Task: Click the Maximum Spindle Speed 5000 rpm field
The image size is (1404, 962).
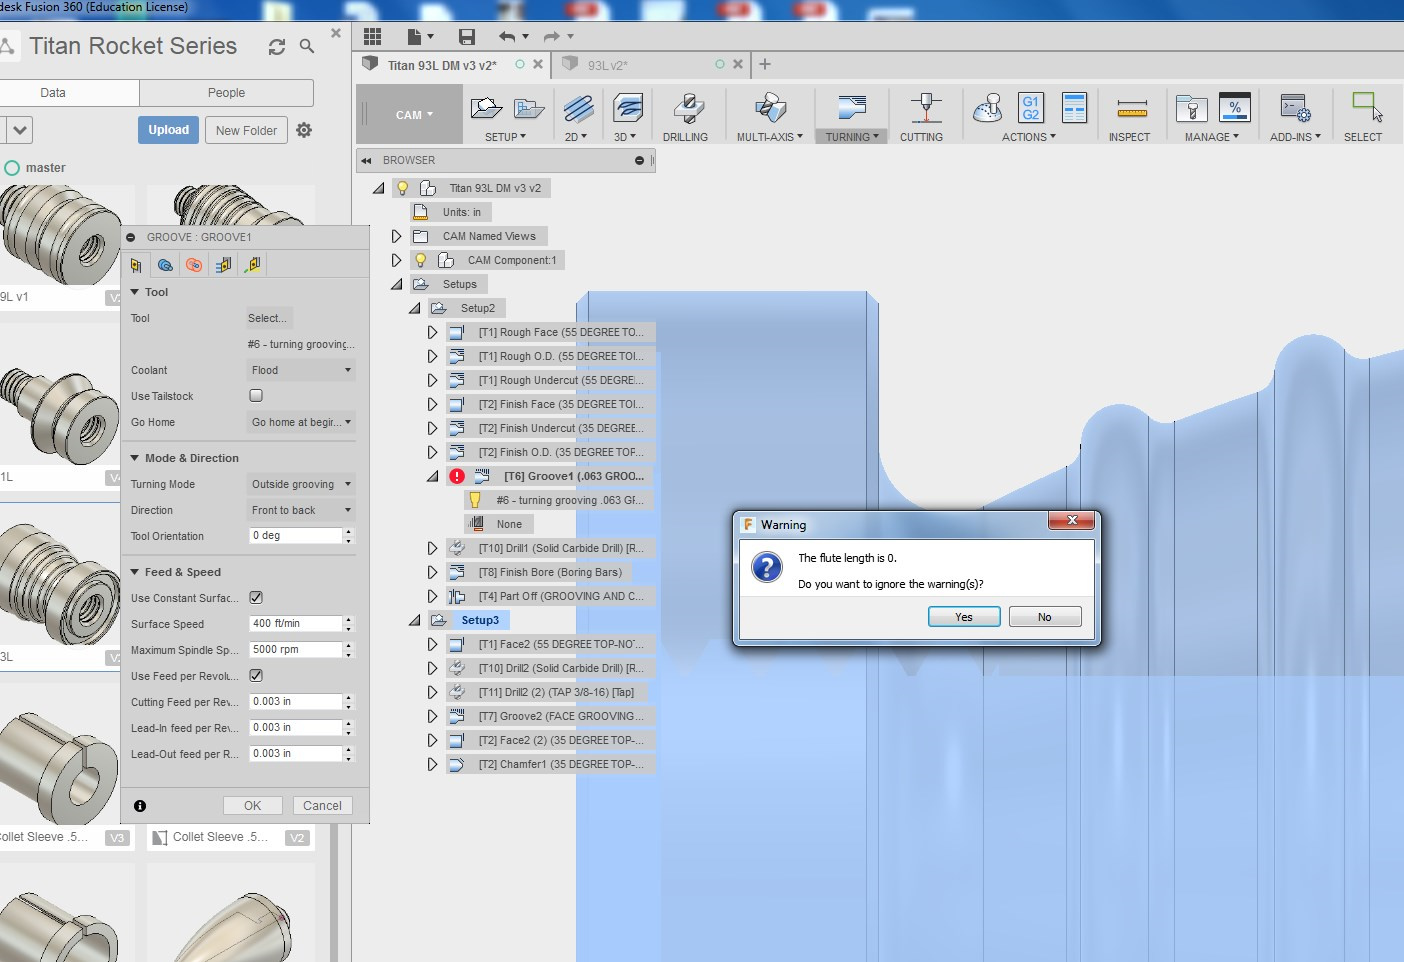Action: click(296, 650)
